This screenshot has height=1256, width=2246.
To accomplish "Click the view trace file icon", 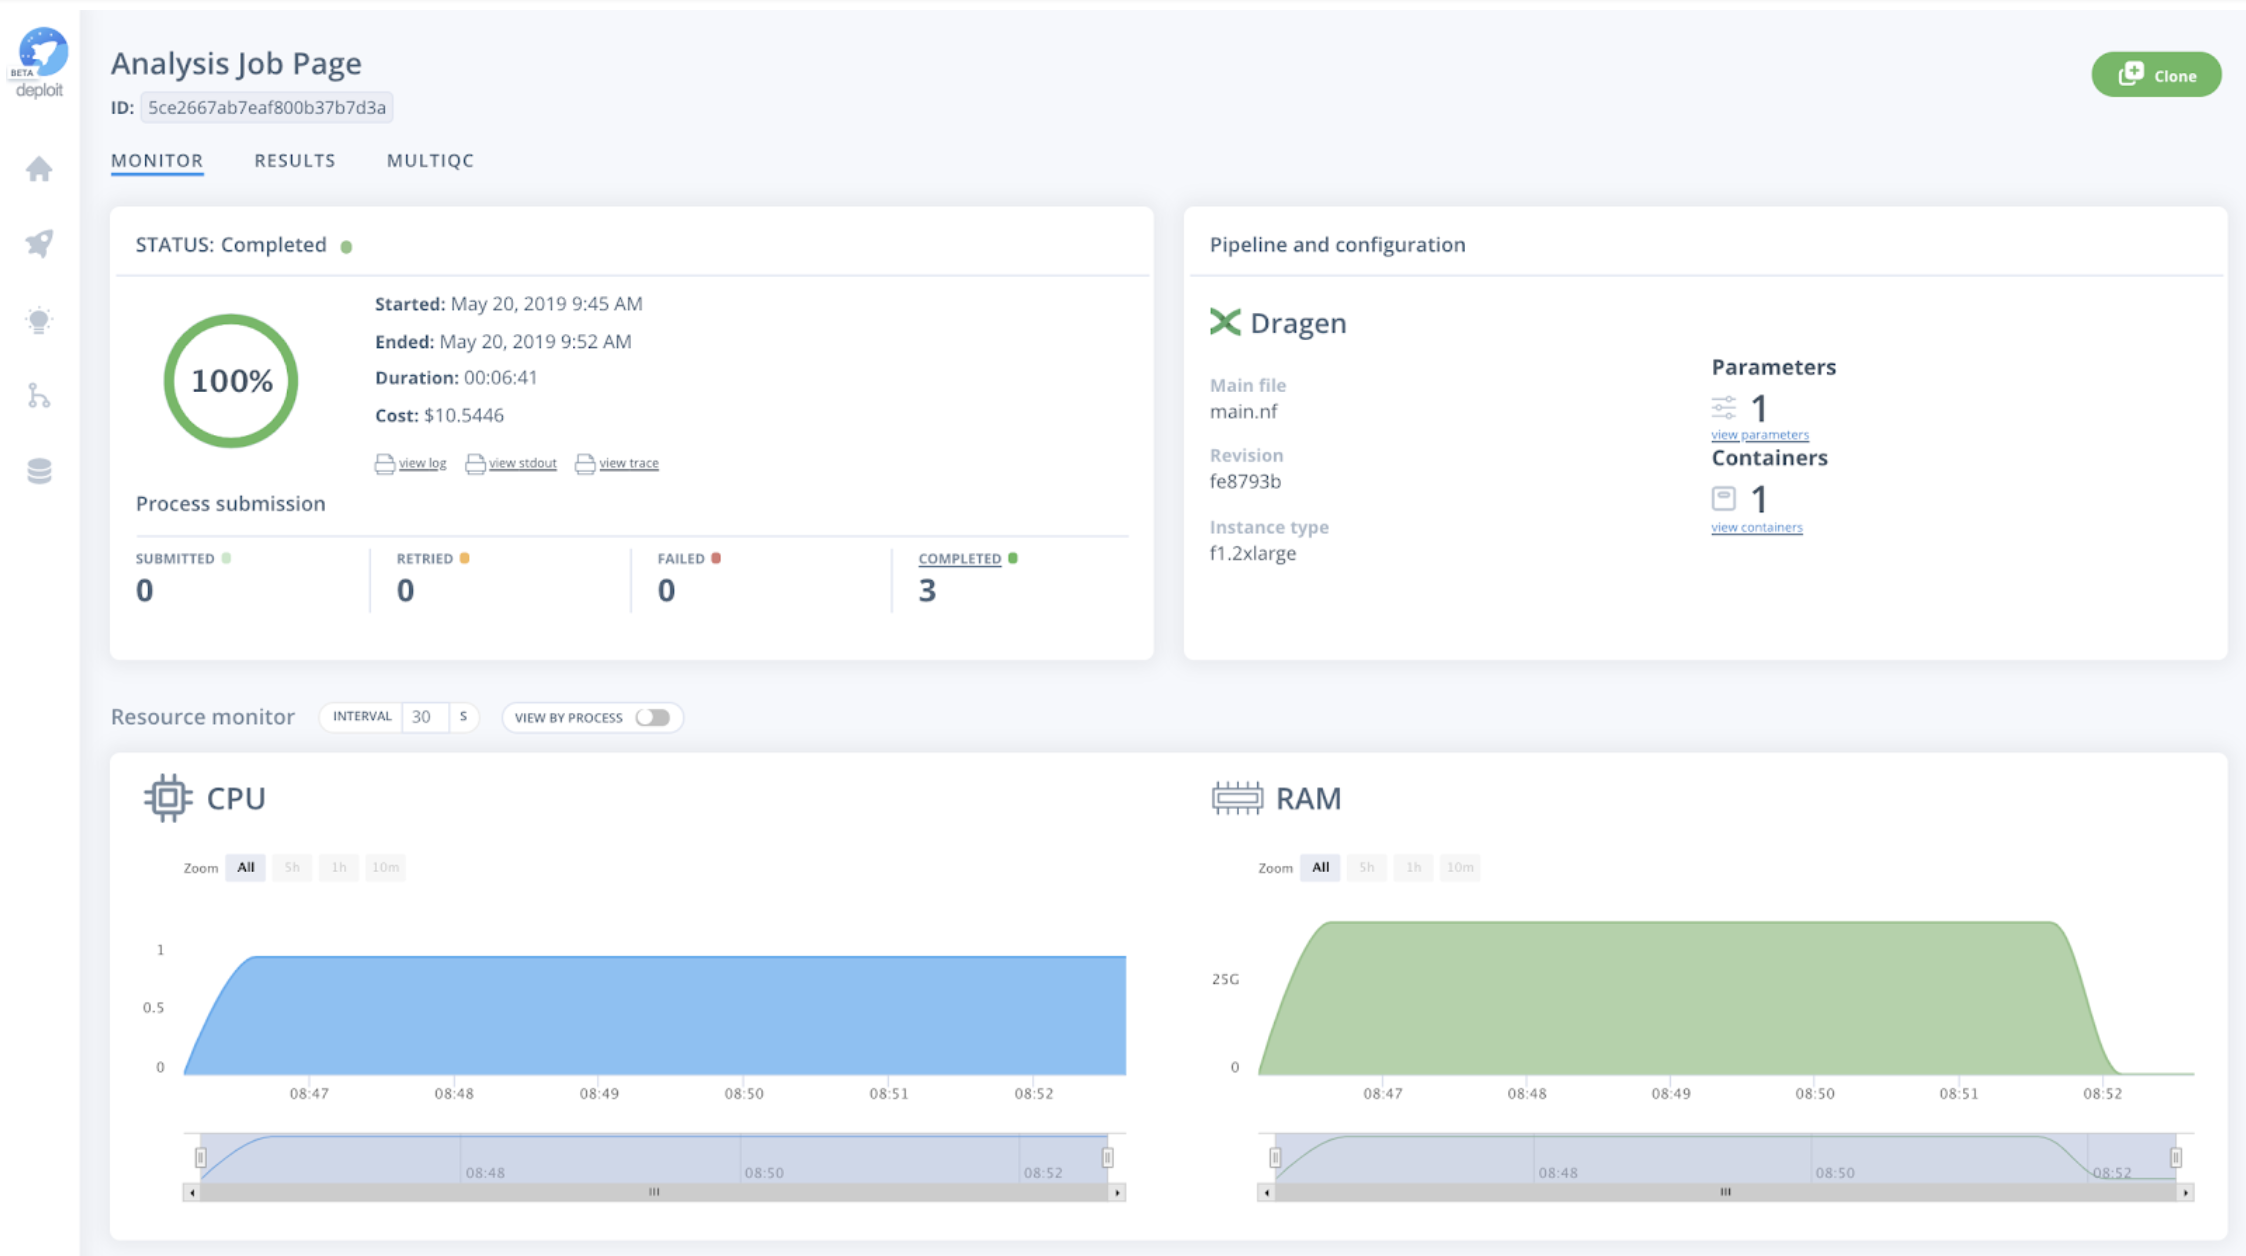I will (x=585, y=463).
